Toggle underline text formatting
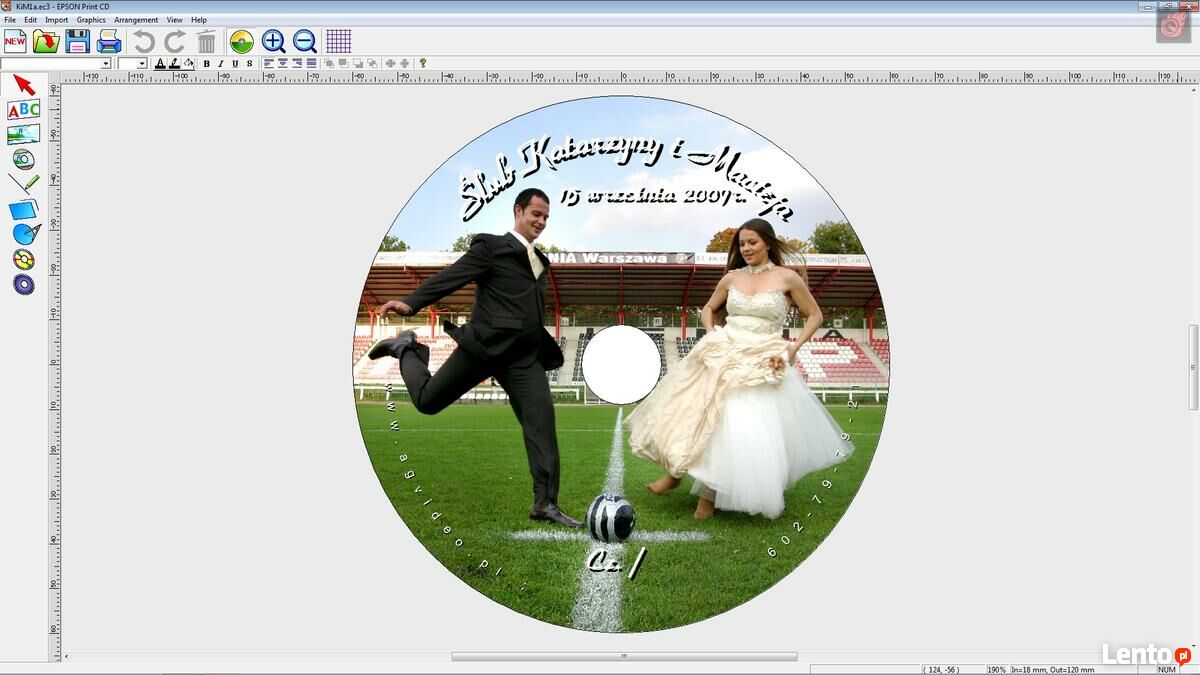1200x675 pixels. tap(235, 64)
